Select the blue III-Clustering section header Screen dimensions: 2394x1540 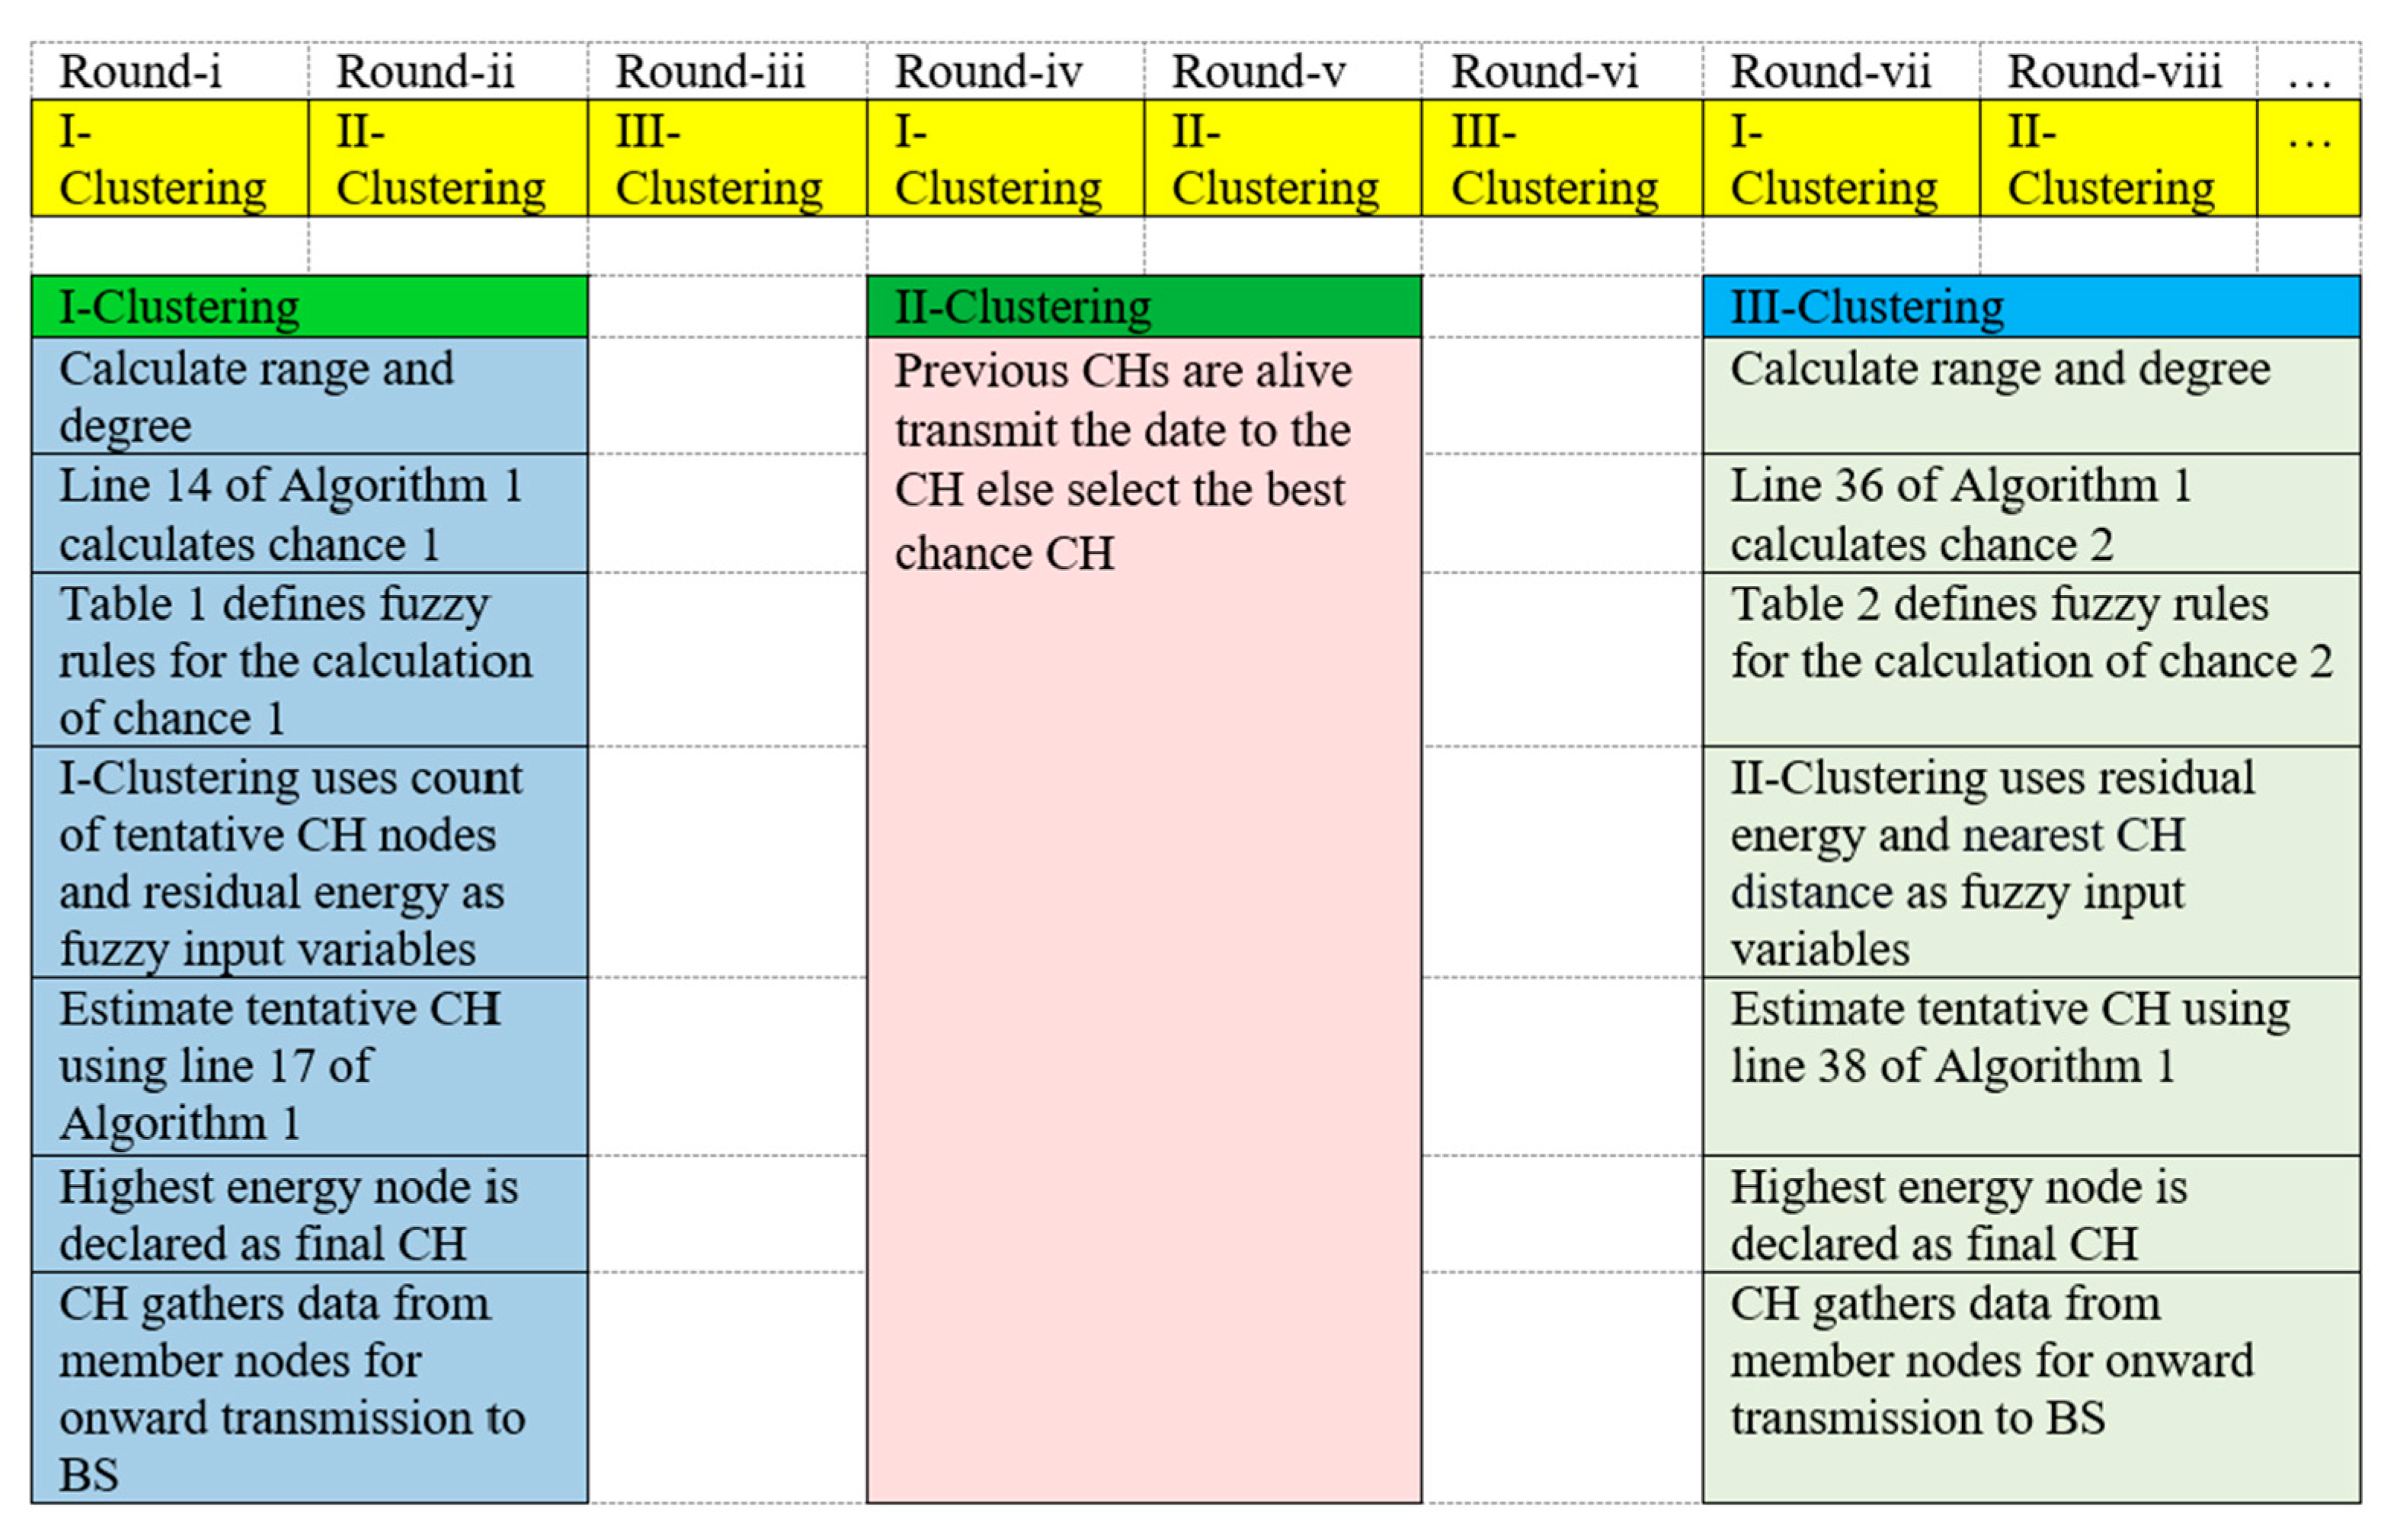pos(2030,307)
